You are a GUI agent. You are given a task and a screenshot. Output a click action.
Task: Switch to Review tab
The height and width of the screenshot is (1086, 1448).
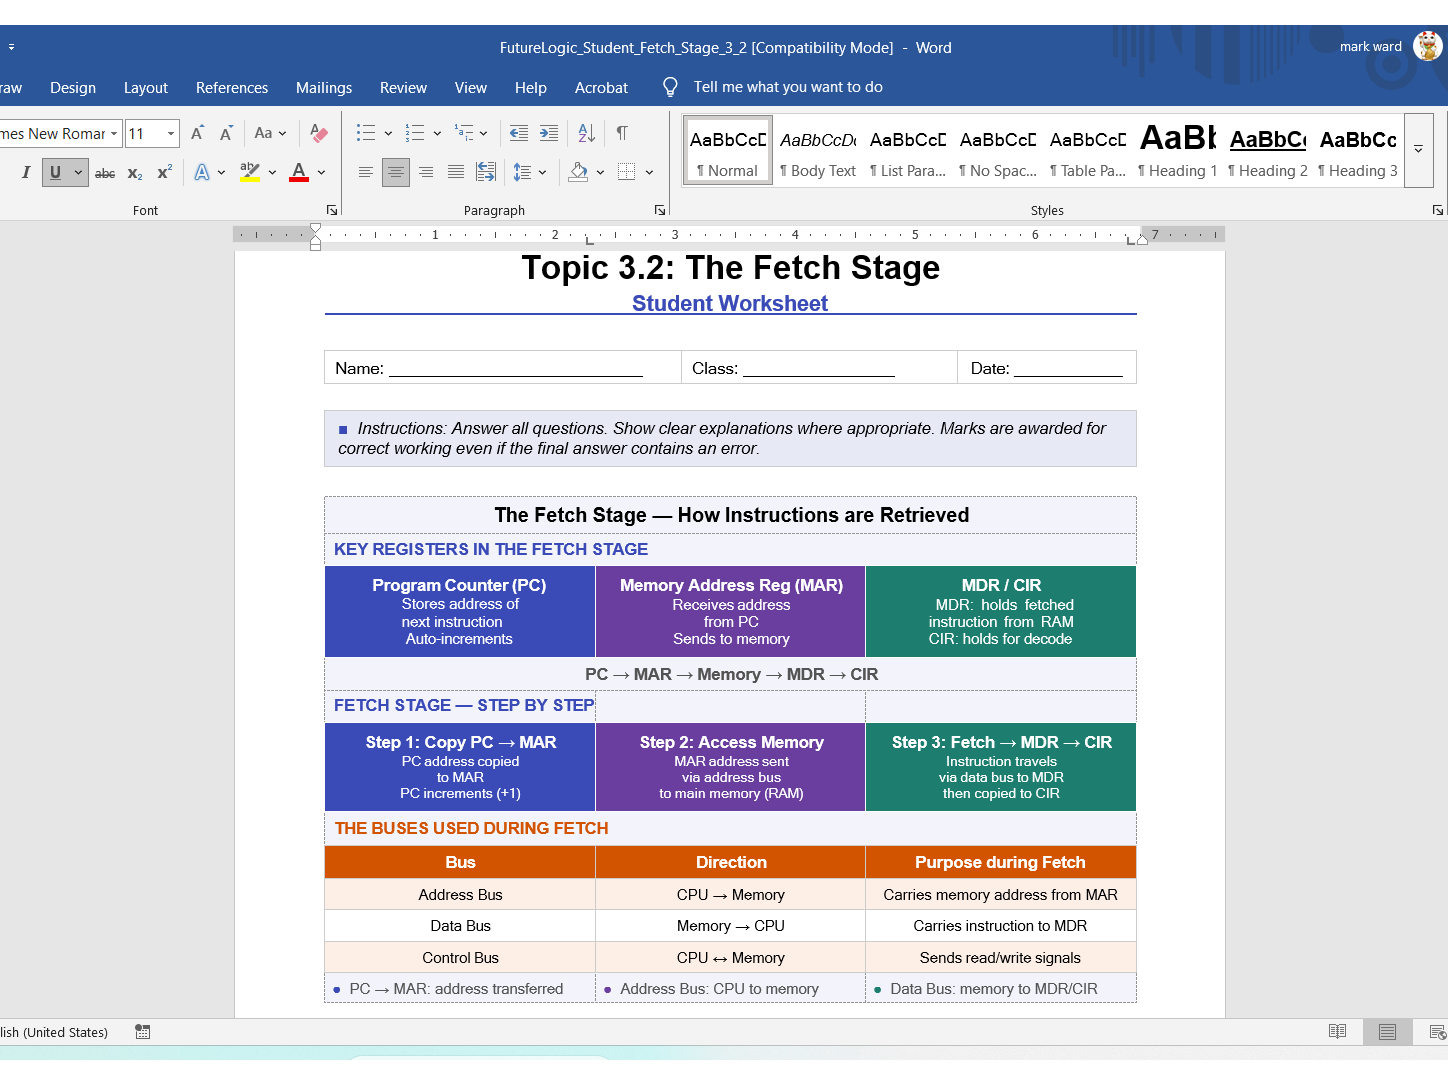pos(403,88)
